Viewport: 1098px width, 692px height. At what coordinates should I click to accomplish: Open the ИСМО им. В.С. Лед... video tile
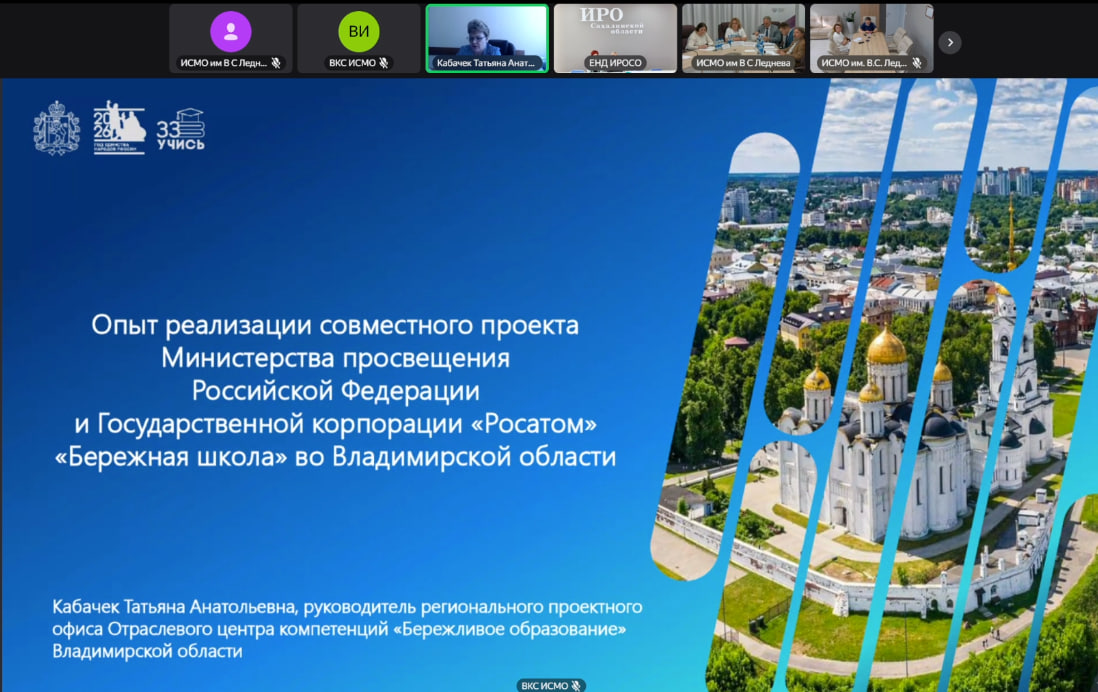click(871, 39)
